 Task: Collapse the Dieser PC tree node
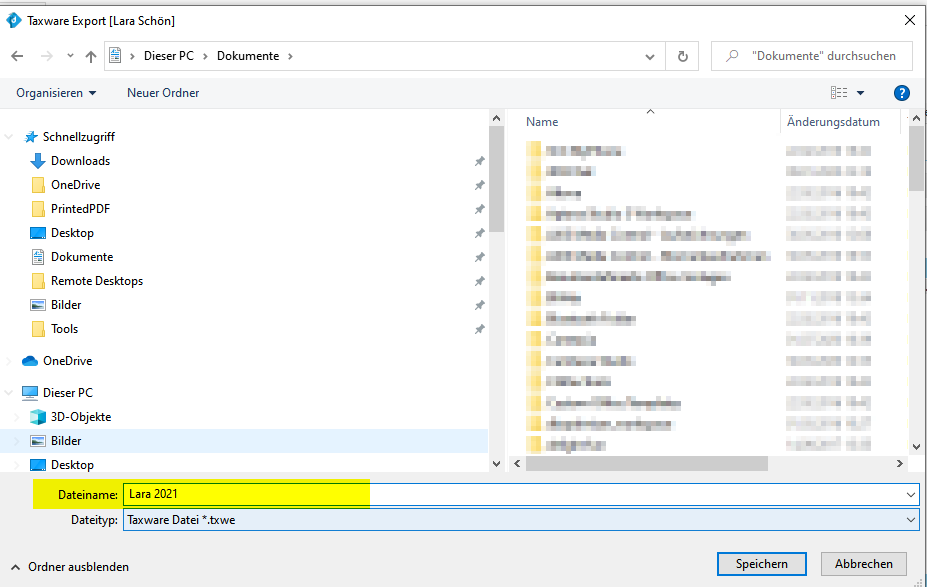click(x=11, y=393)
